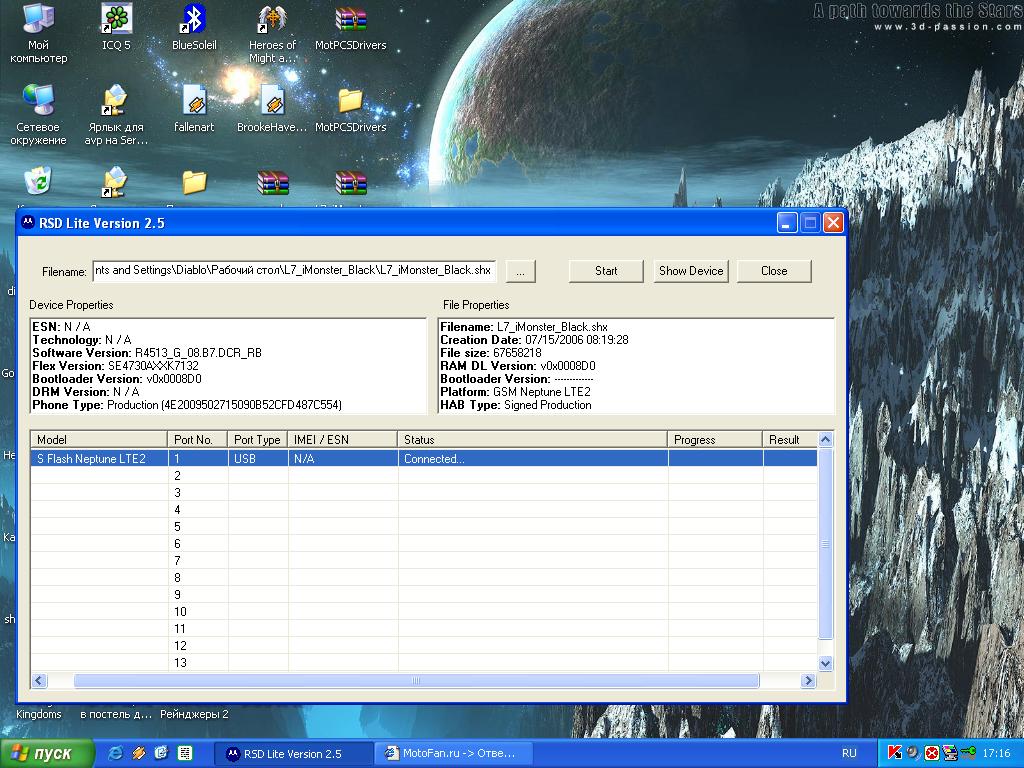This screenshot has width=1024, height=768.
Task: Select port number 2 row
Action: pyautogui.click(x=424, y=475)
